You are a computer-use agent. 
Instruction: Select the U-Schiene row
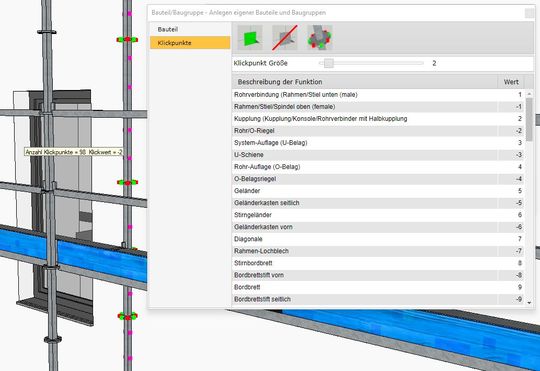pos(378,155)
